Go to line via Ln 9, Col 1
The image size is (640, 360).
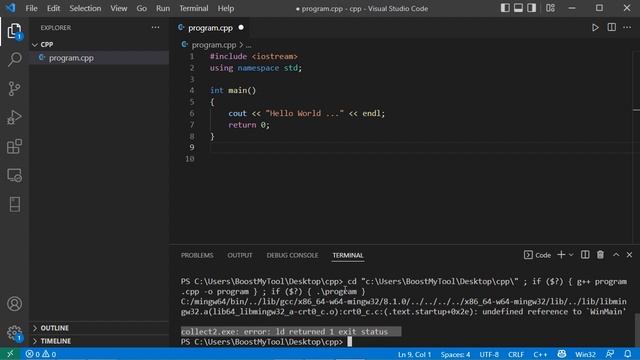coord(414,354)
